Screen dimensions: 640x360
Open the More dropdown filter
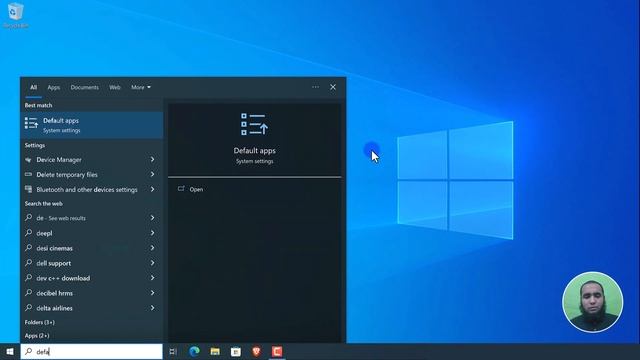tap(141, 87)
